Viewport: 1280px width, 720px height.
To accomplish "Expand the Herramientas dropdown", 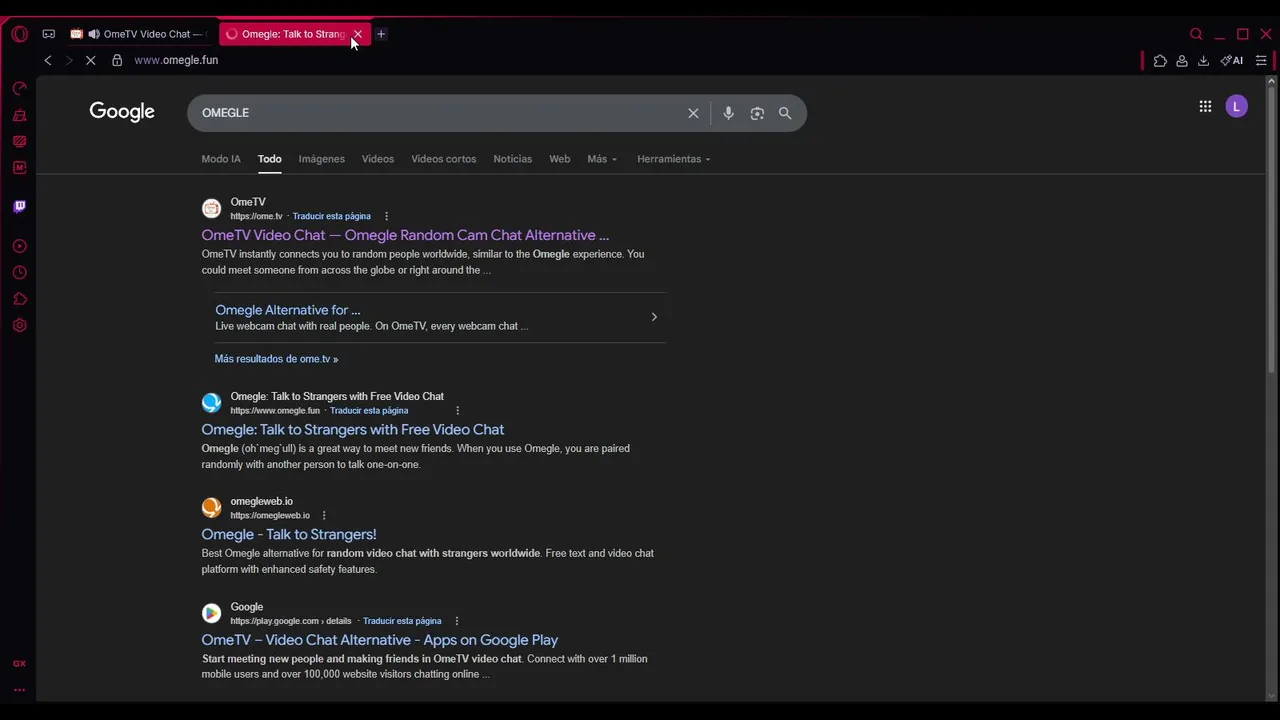I will [674, 159].
